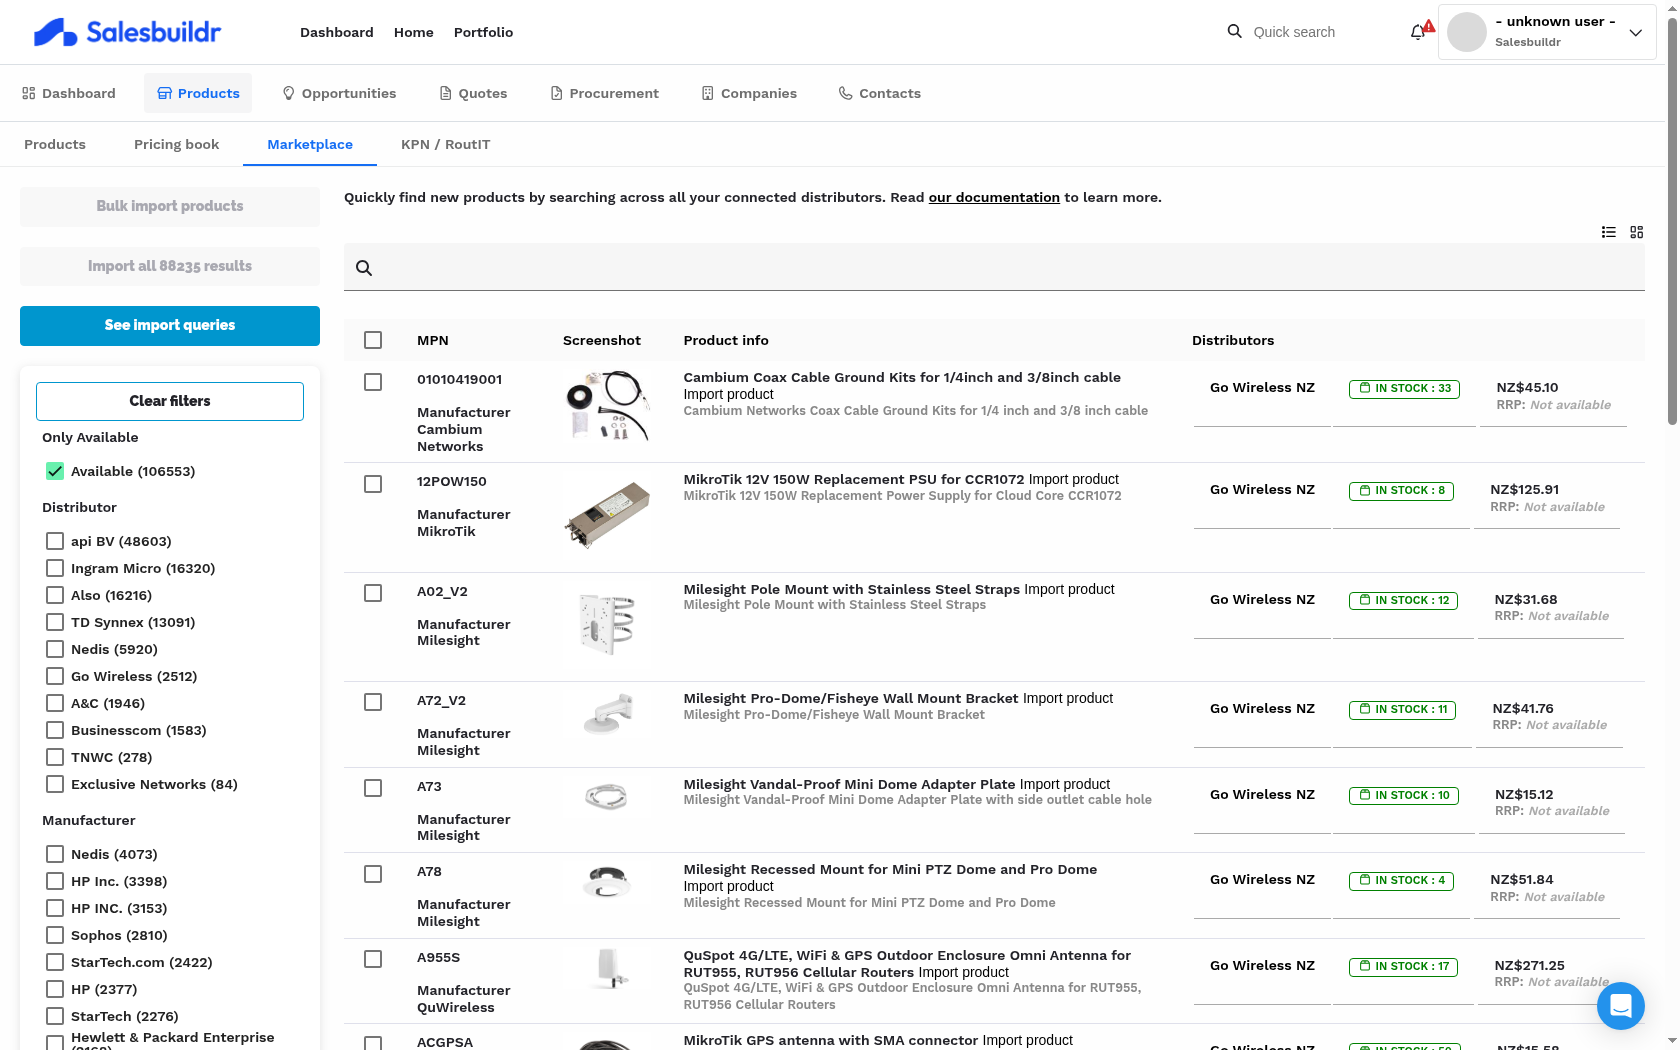Click the MPN column header
This screenshot has width=1680, height=1050.
pyautogui.click(x=433, y=340)
